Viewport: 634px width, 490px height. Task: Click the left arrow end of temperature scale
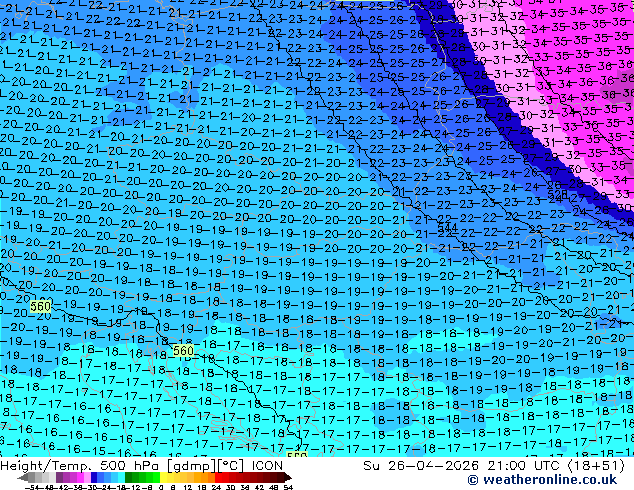pos(22,478)
